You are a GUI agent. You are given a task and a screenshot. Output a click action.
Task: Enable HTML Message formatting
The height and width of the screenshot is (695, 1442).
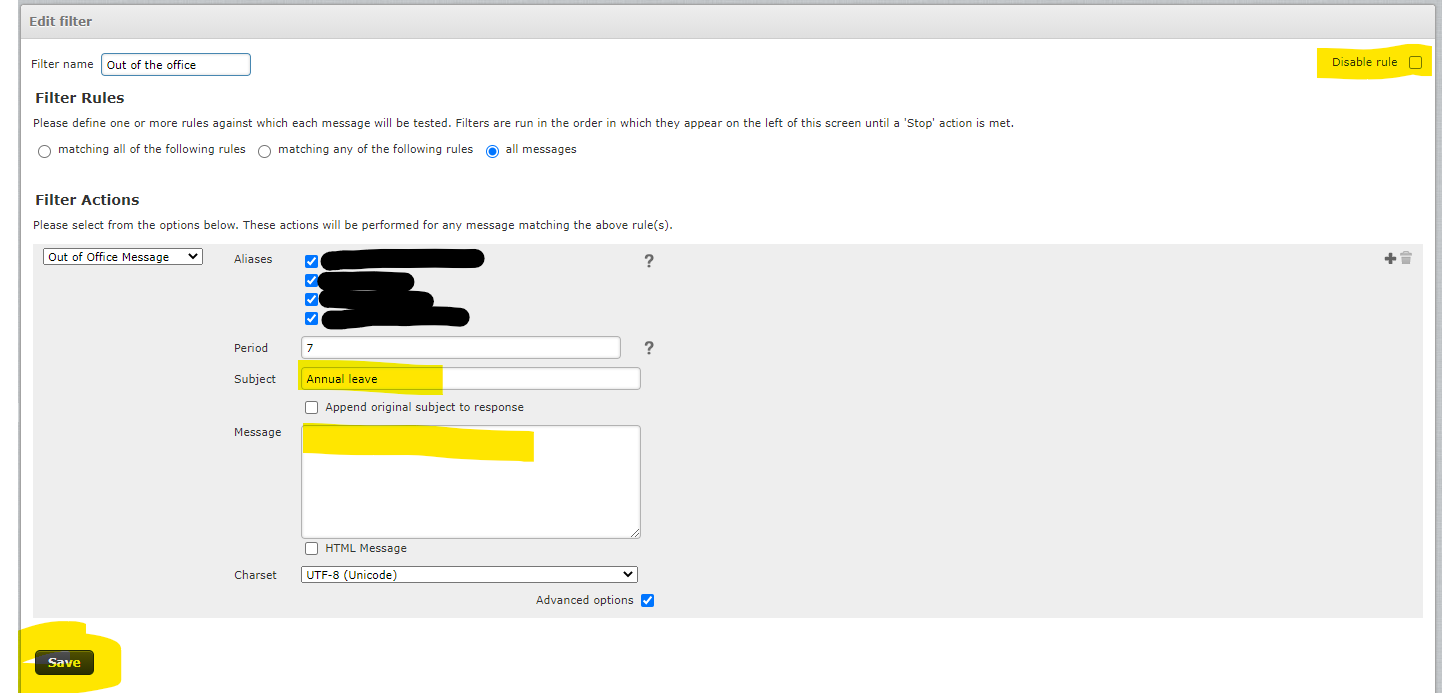point(311,548)
